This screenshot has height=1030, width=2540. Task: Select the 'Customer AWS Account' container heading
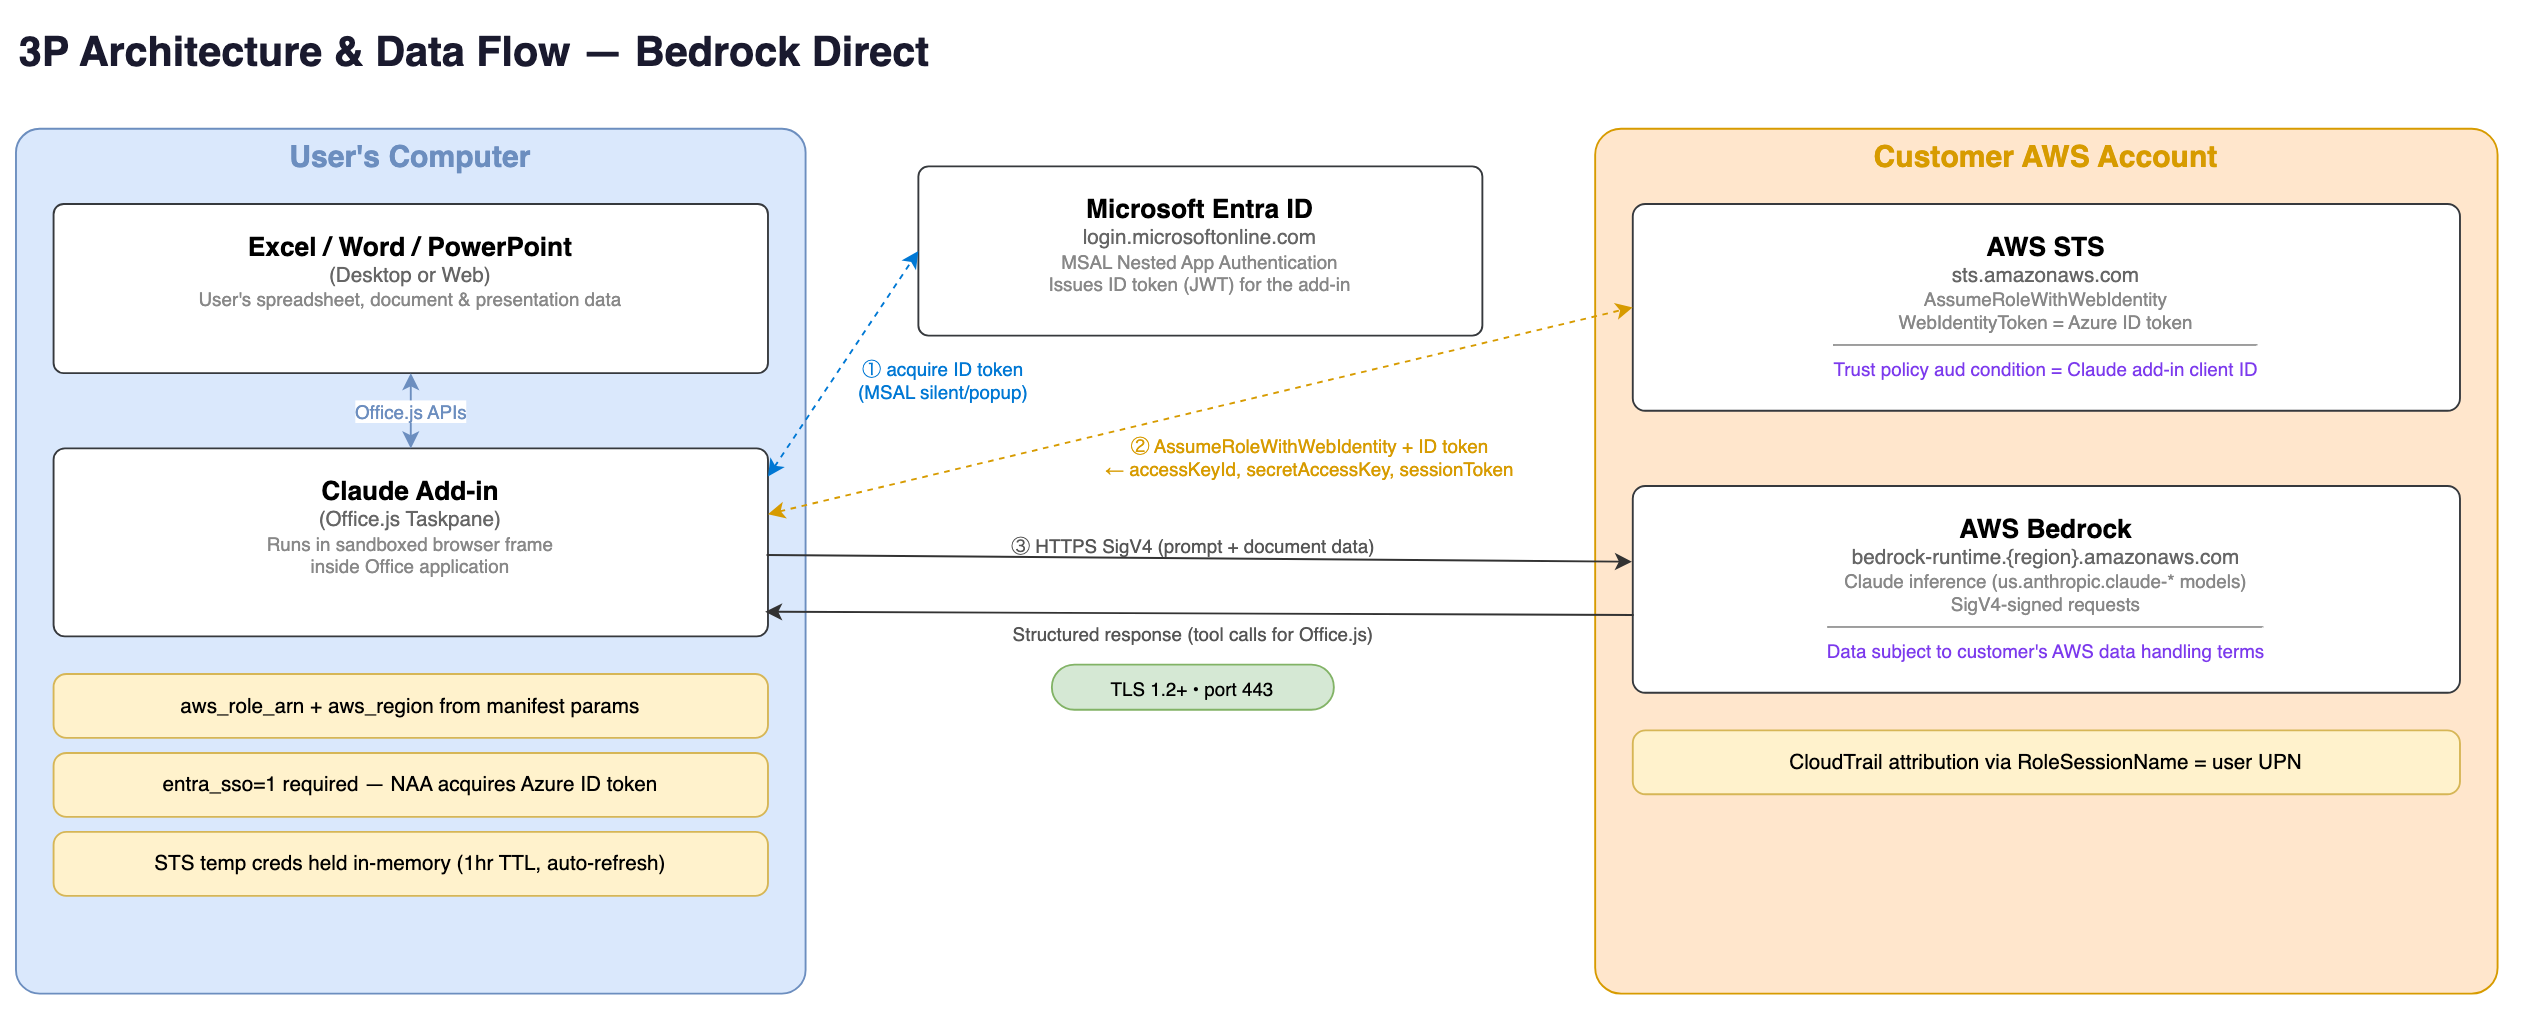(2045, 157)
